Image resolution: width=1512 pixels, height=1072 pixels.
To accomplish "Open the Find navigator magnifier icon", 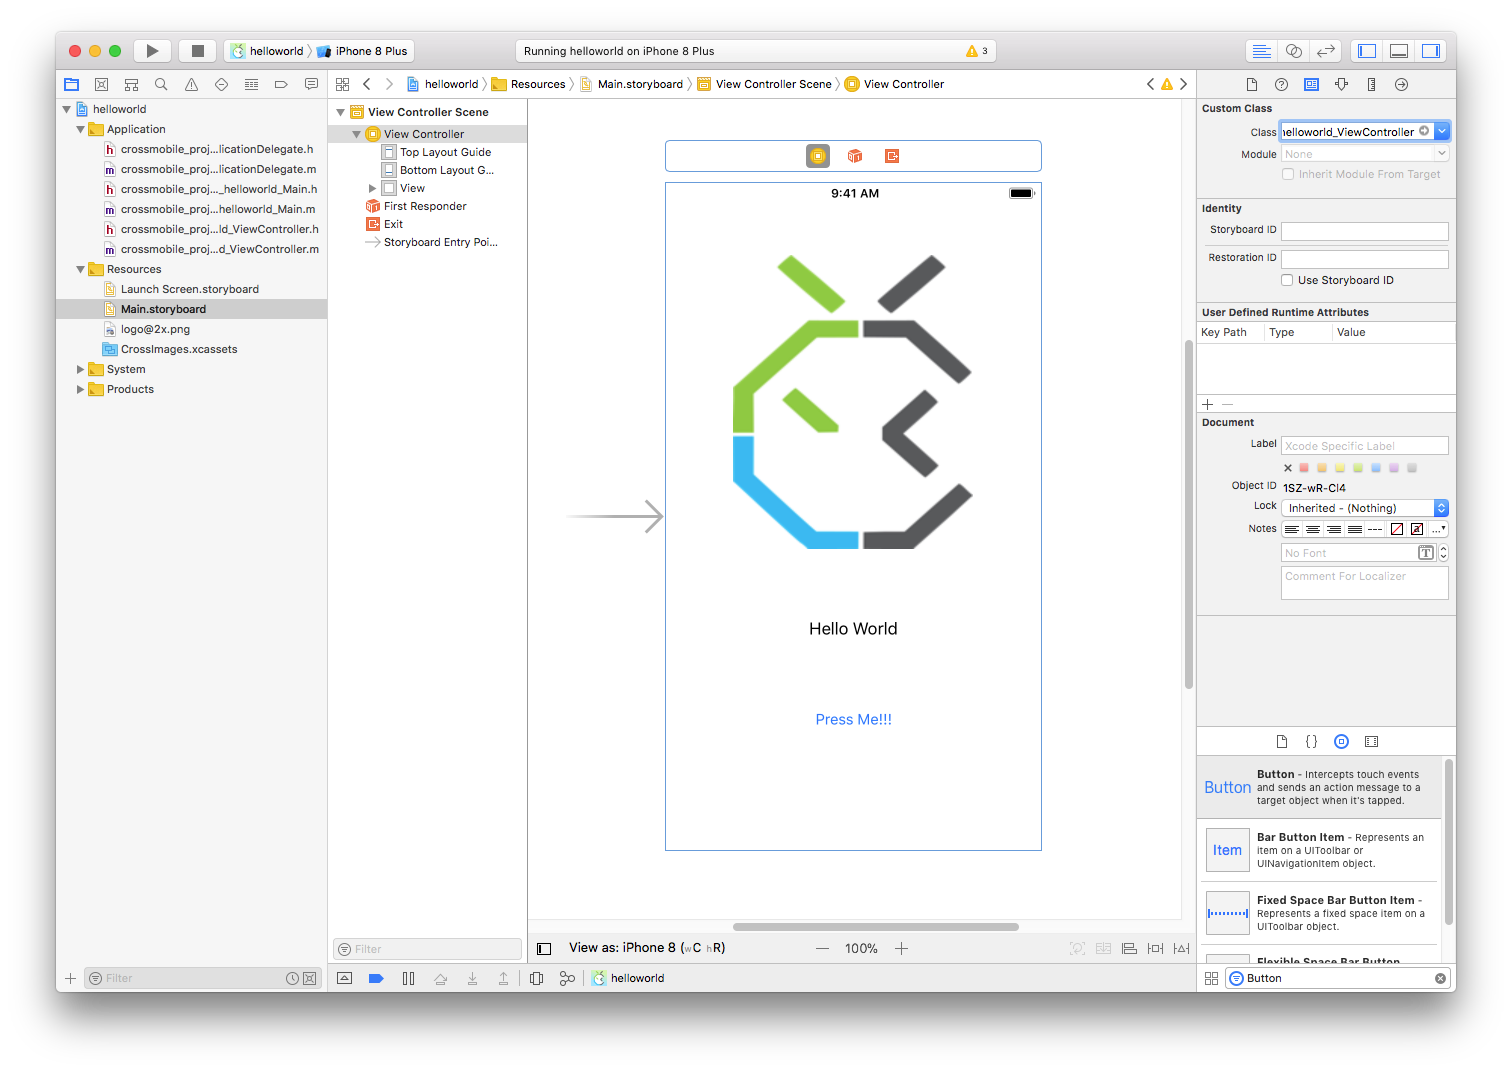I will coord(161,85).
